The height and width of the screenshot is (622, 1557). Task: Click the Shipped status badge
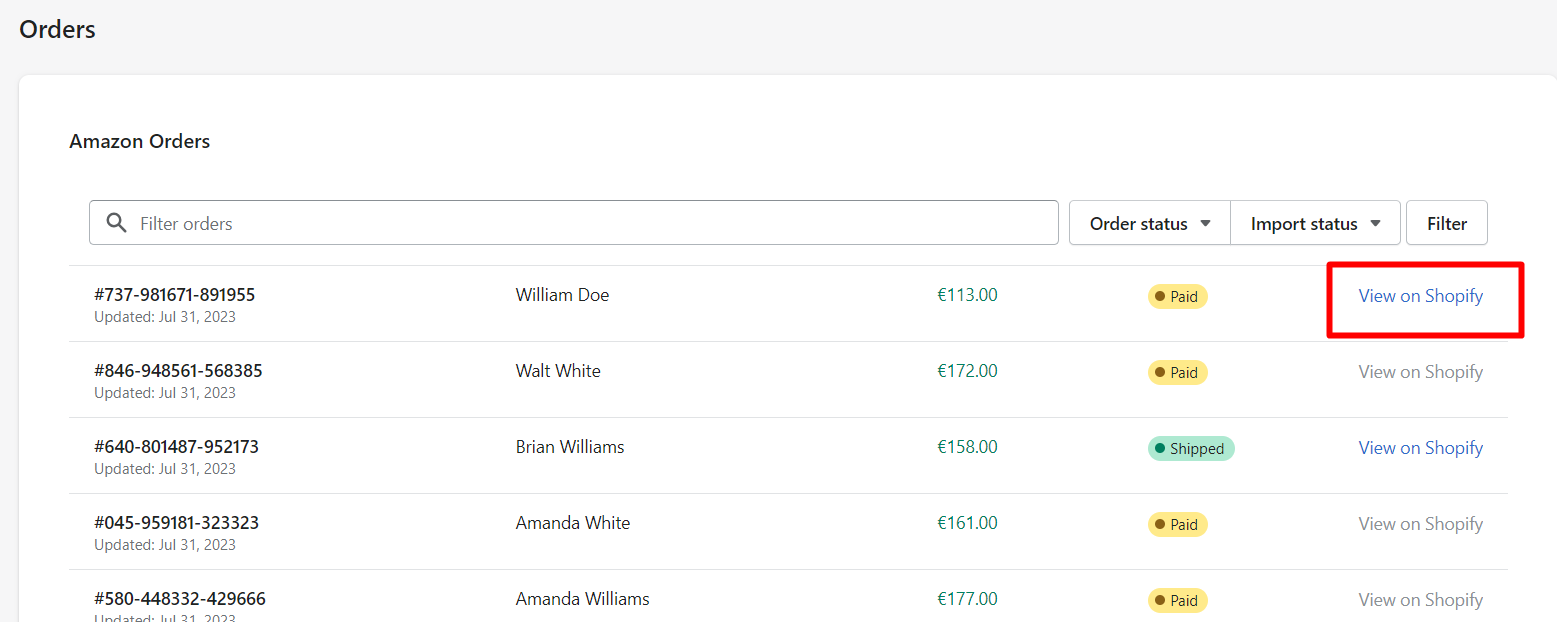click(x=1191, y=449)
